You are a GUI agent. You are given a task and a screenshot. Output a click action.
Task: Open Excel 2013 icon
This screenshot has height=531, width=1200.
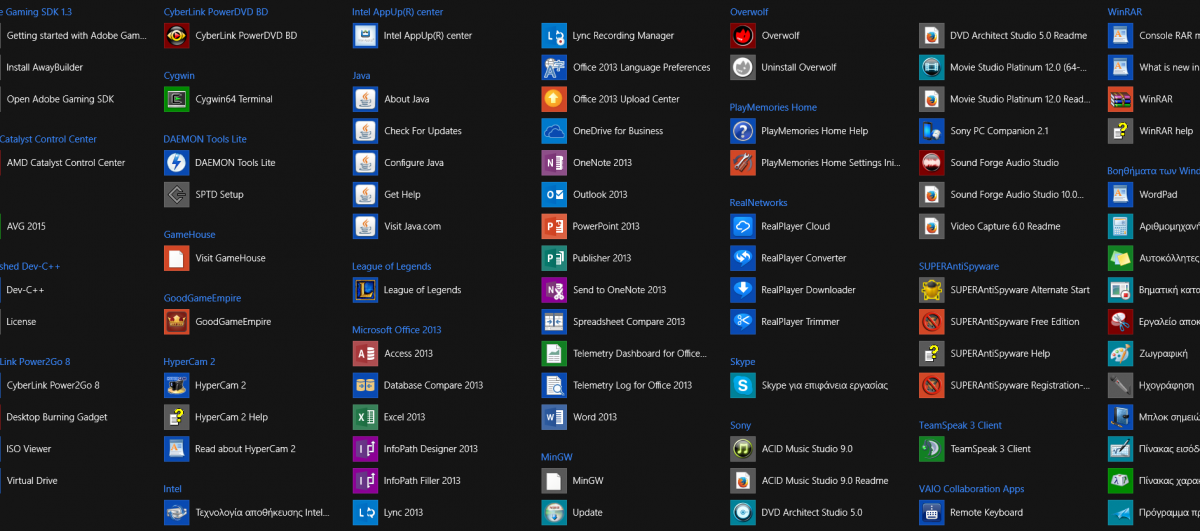coord(365,417)
